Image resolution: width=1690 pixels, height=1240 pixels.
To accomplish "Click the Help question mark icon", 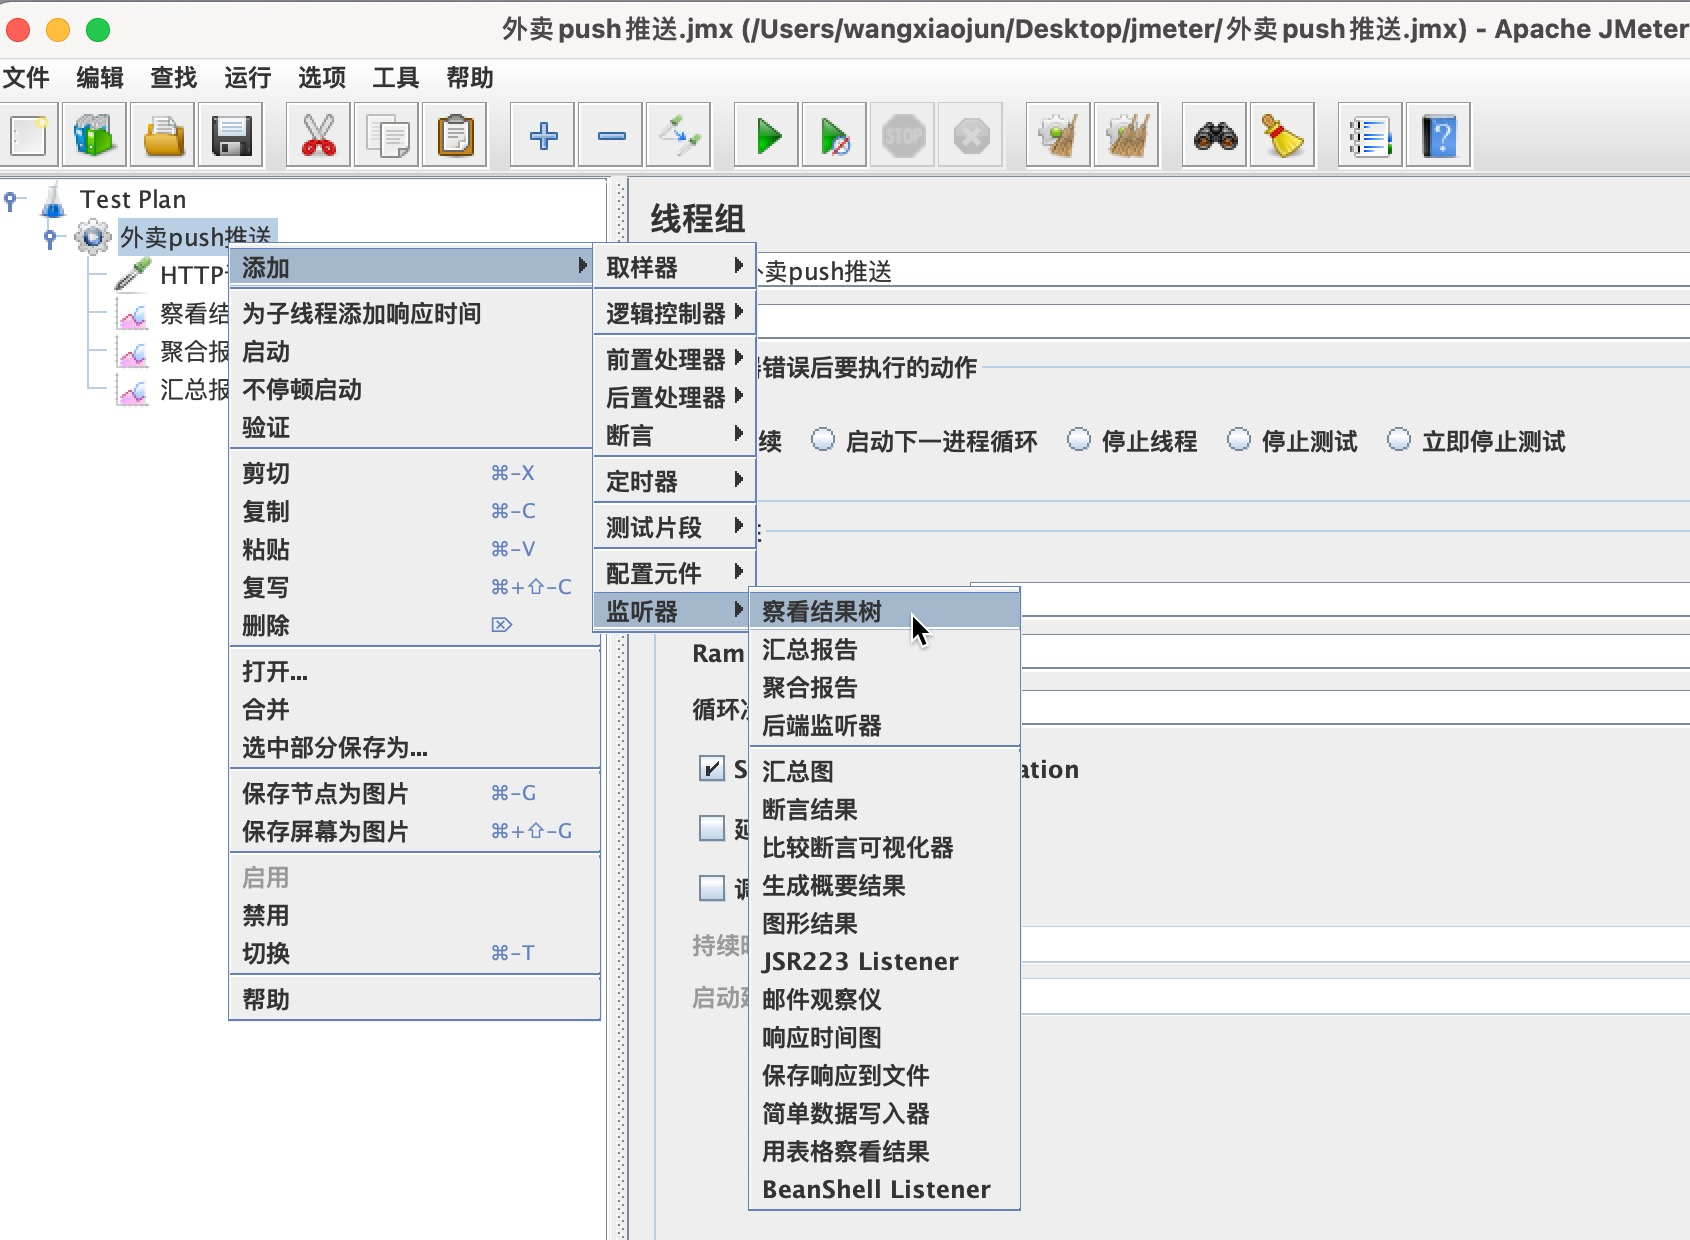I will pos(1439,134).
